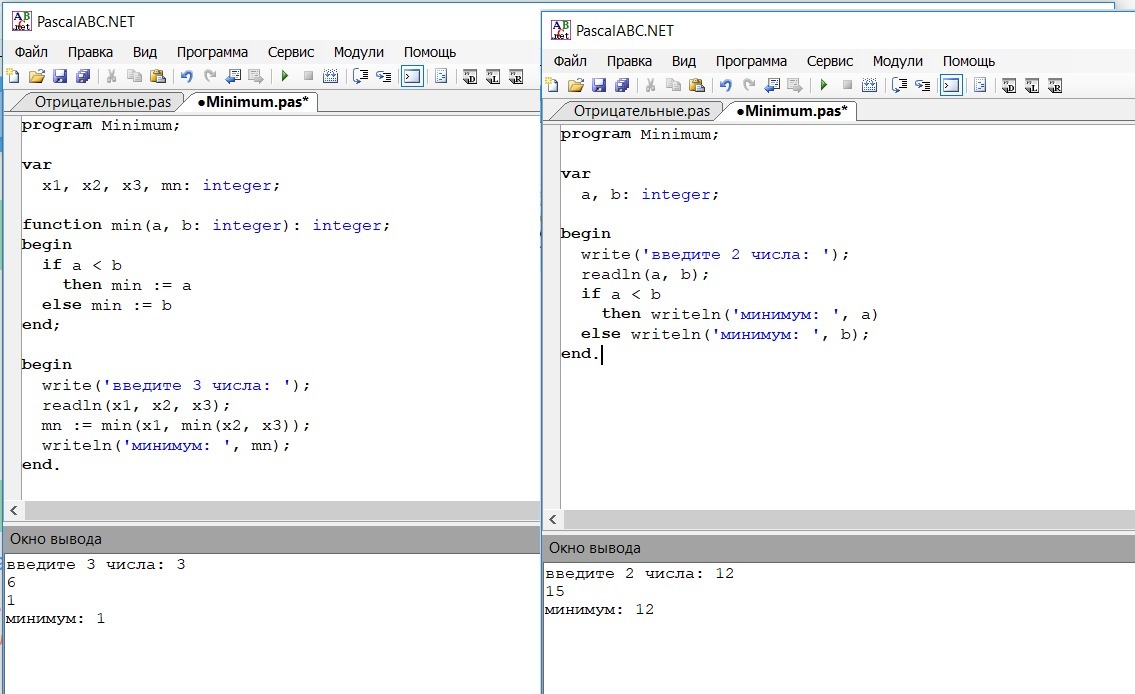
Task: Open Вид menu in left window
Action: click(145, 52)
